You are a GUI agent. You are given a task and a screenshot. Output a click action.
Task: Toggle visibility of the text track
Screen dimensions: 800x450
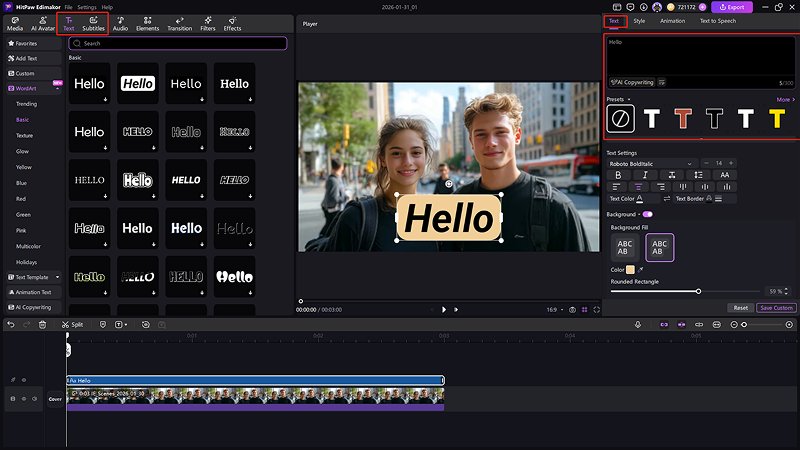point(23,380)
